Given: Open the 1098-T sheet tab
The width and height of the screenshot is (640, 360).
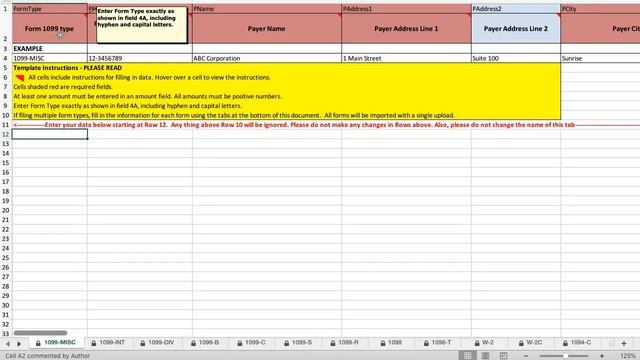Looking at the screenshot, I should click(x=438, y=343).
